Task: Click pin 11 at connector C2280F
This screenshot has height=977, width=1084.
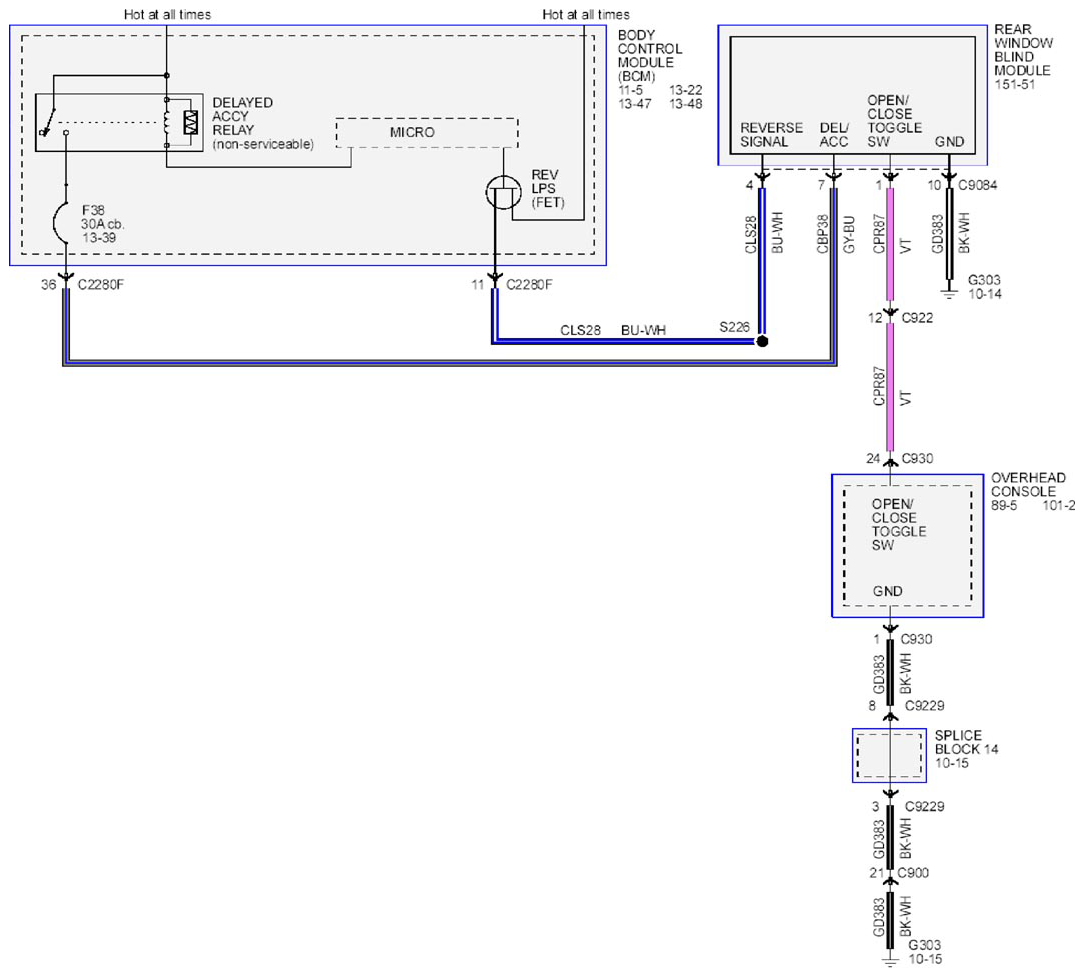Action: 478,285
